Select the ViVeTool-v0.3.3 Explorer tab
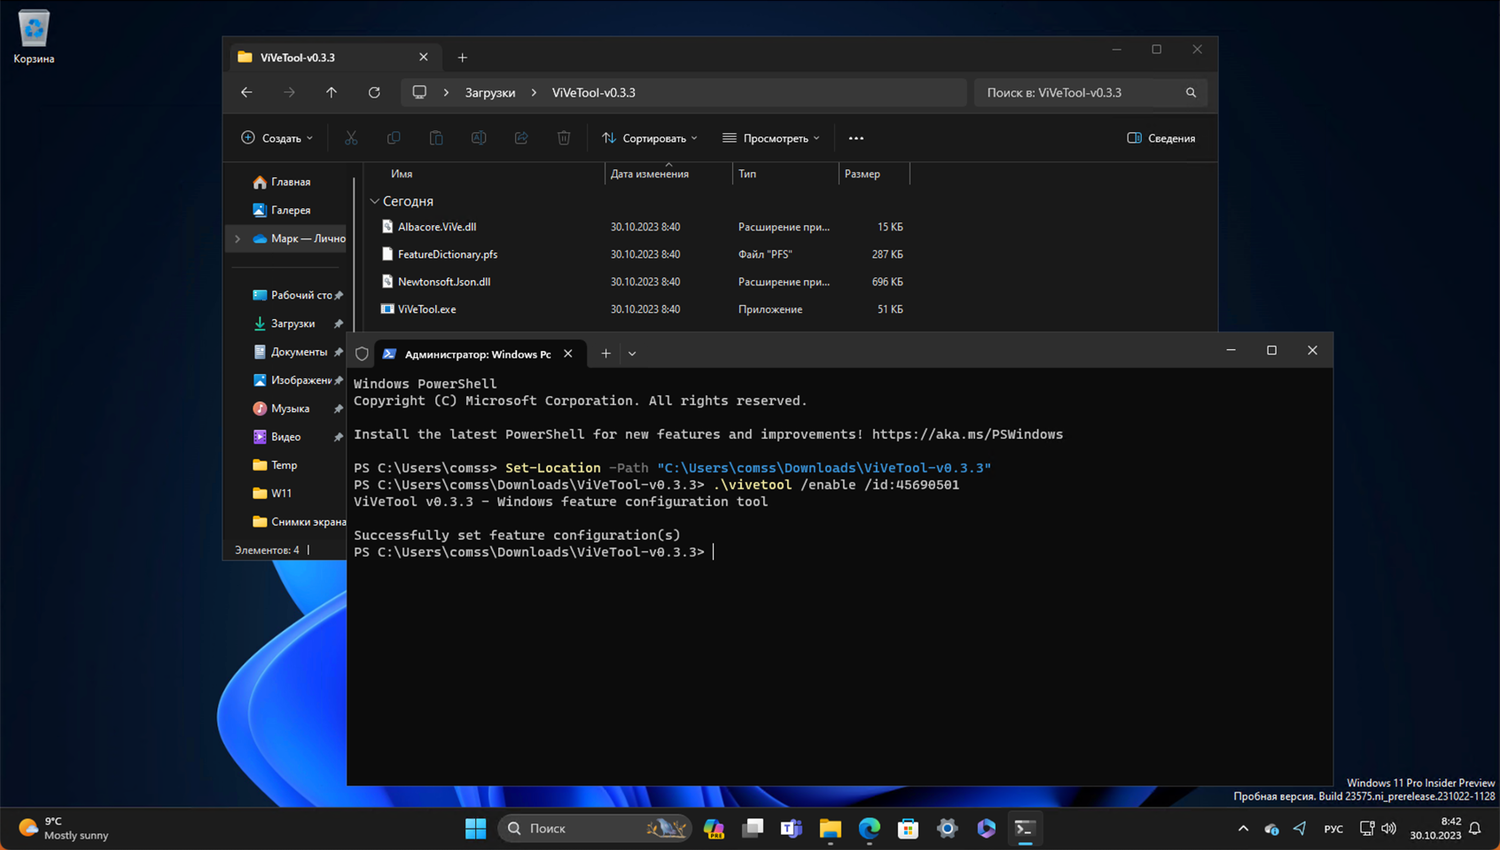 (x=320, y=57)
